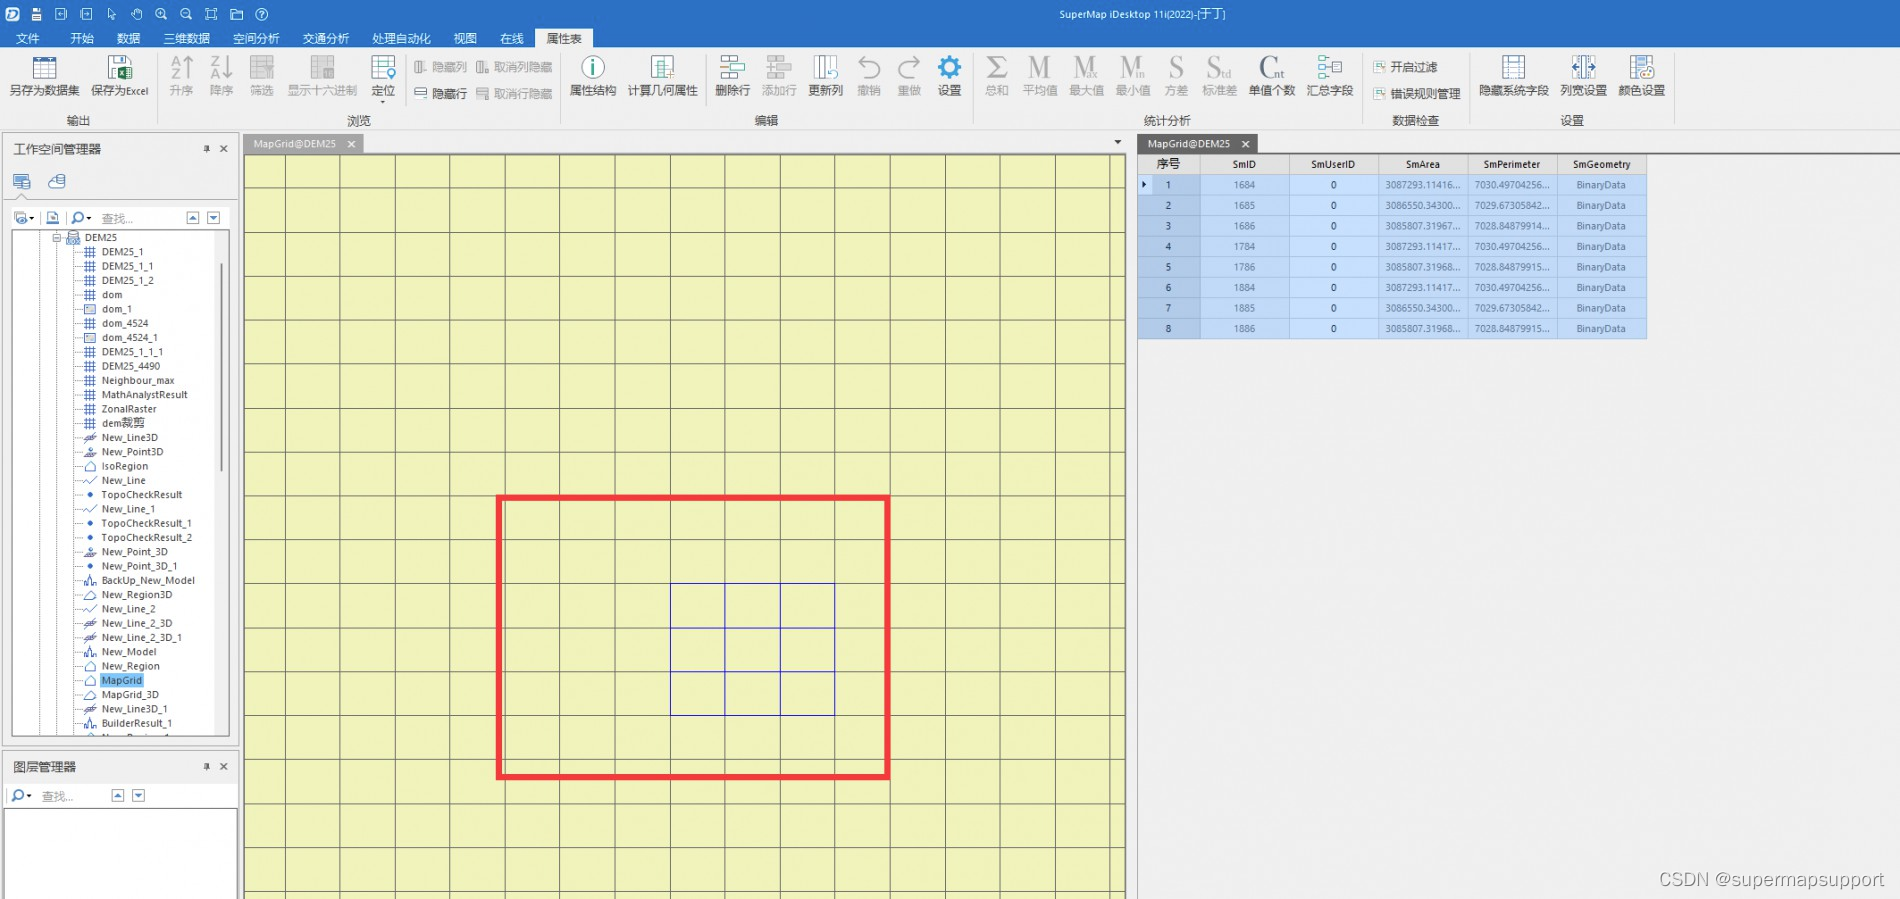Click 隐藏列 hide column button
1900x899 pixels.
click(x=440, y=67)
